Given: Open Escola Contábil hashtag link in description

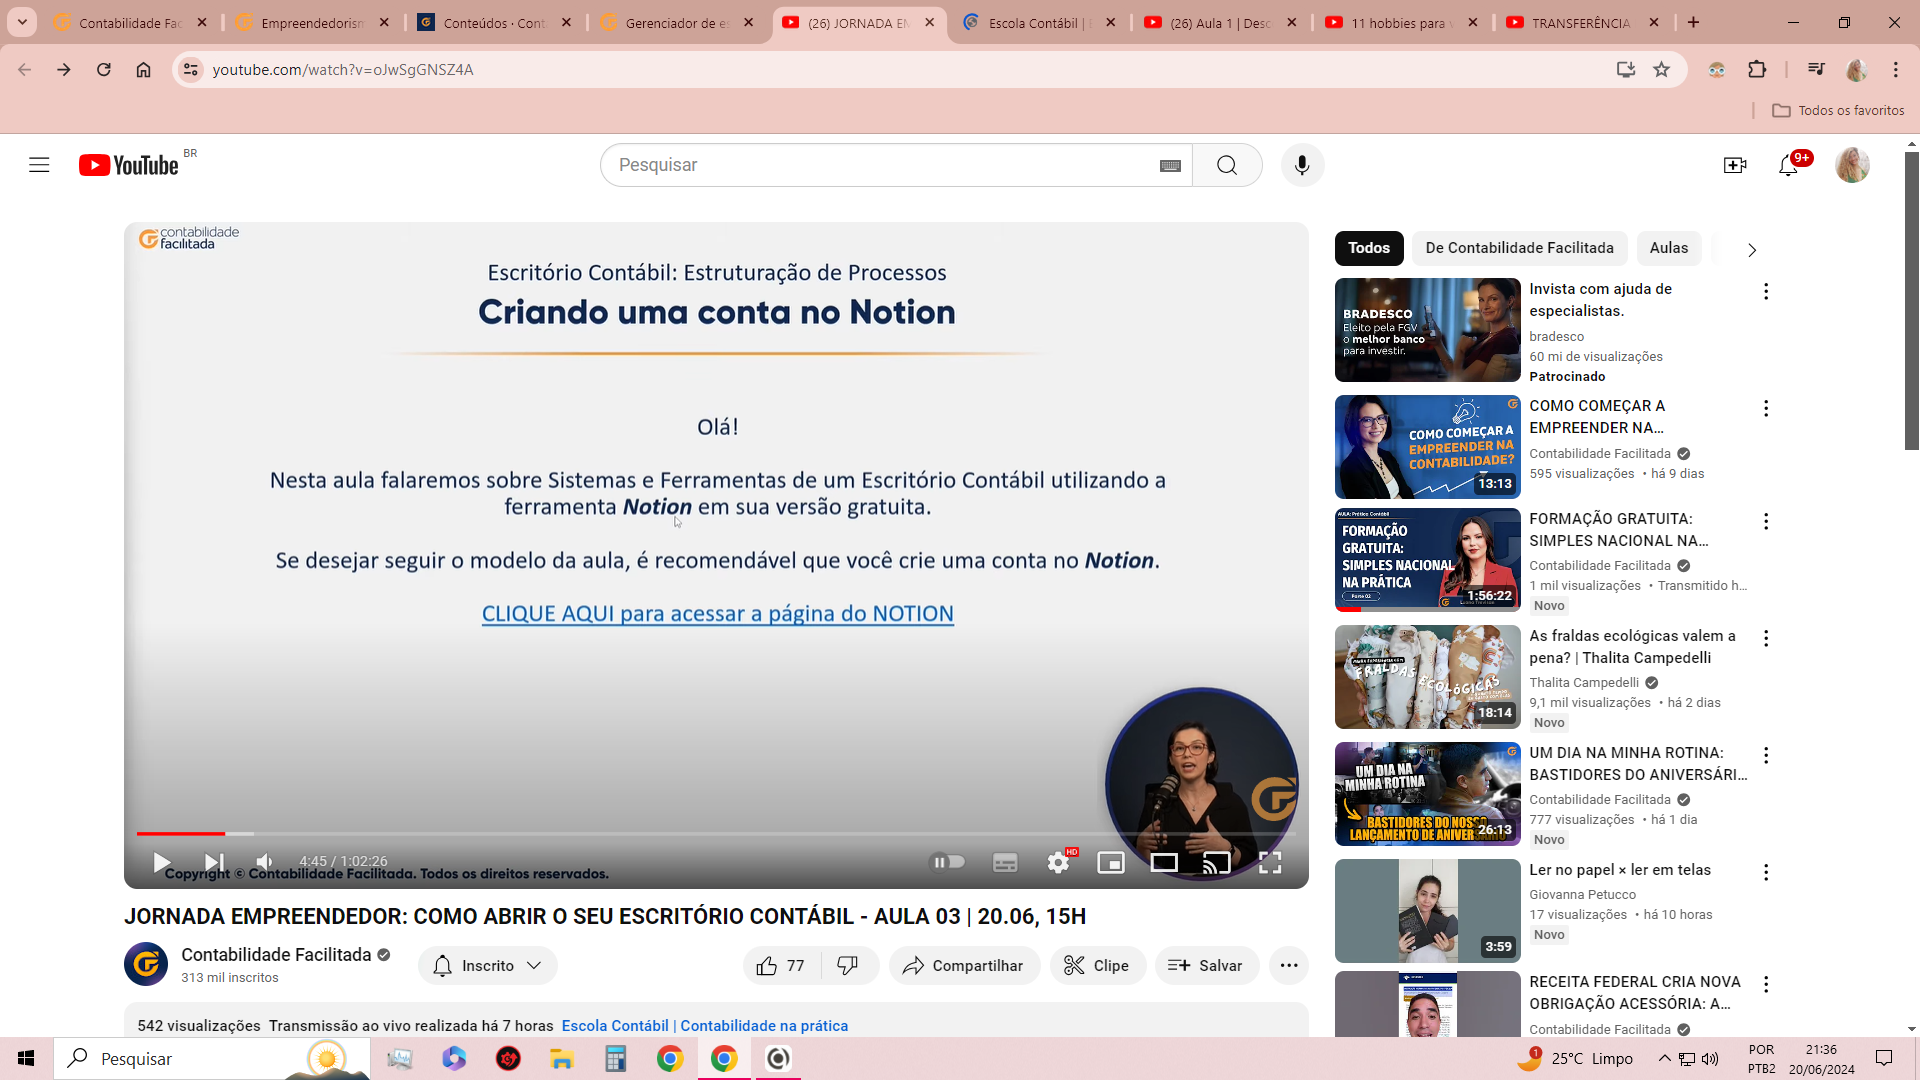Looking at the screenshot, I should coord(705,1026).
